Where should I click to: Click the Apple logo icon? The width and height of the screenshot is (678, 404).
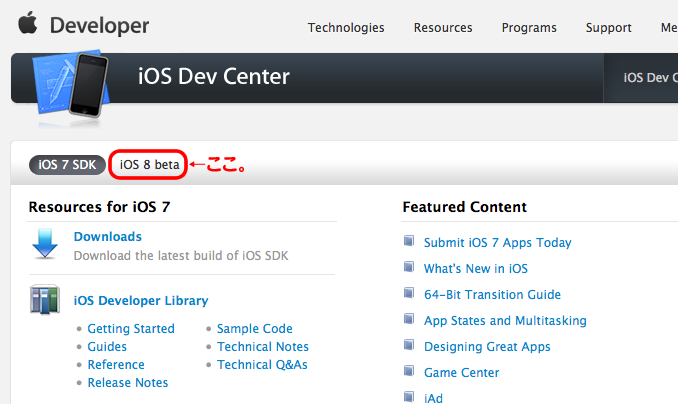click(x=28, y=23)
